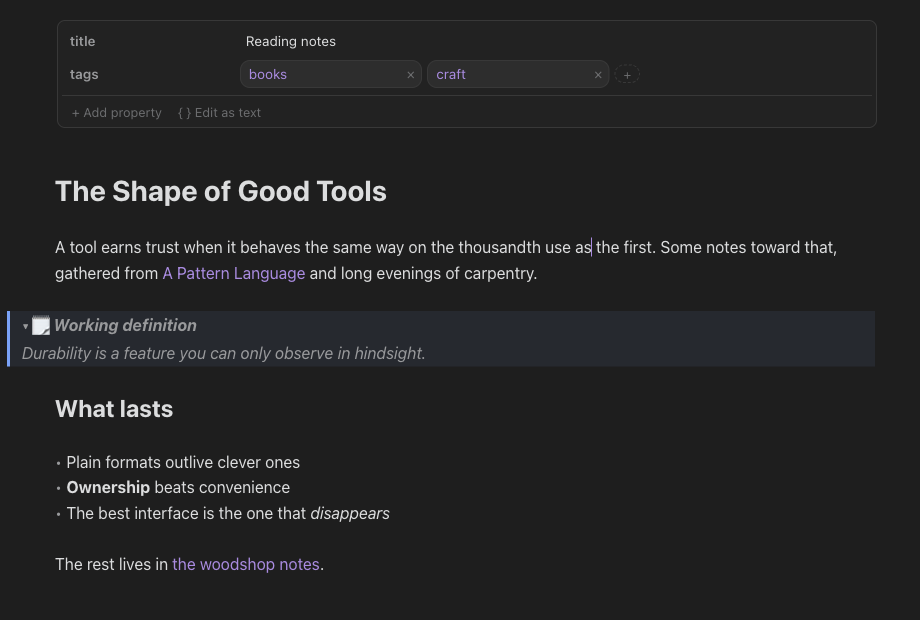Viewport: 920px width, 620px height.
Task: Click the What lasts heading
Action: 114,409
